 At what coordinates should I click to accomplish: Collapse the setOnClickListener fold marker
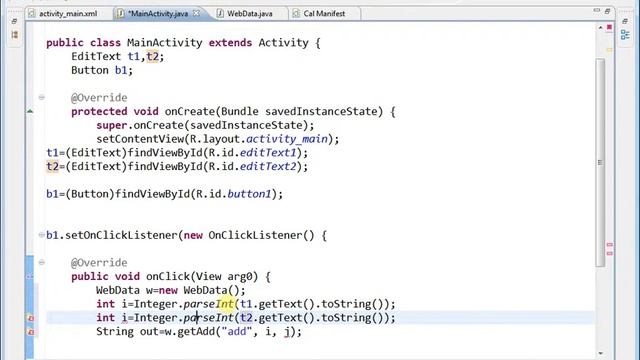pyautogui.click(x=42, y=235)
